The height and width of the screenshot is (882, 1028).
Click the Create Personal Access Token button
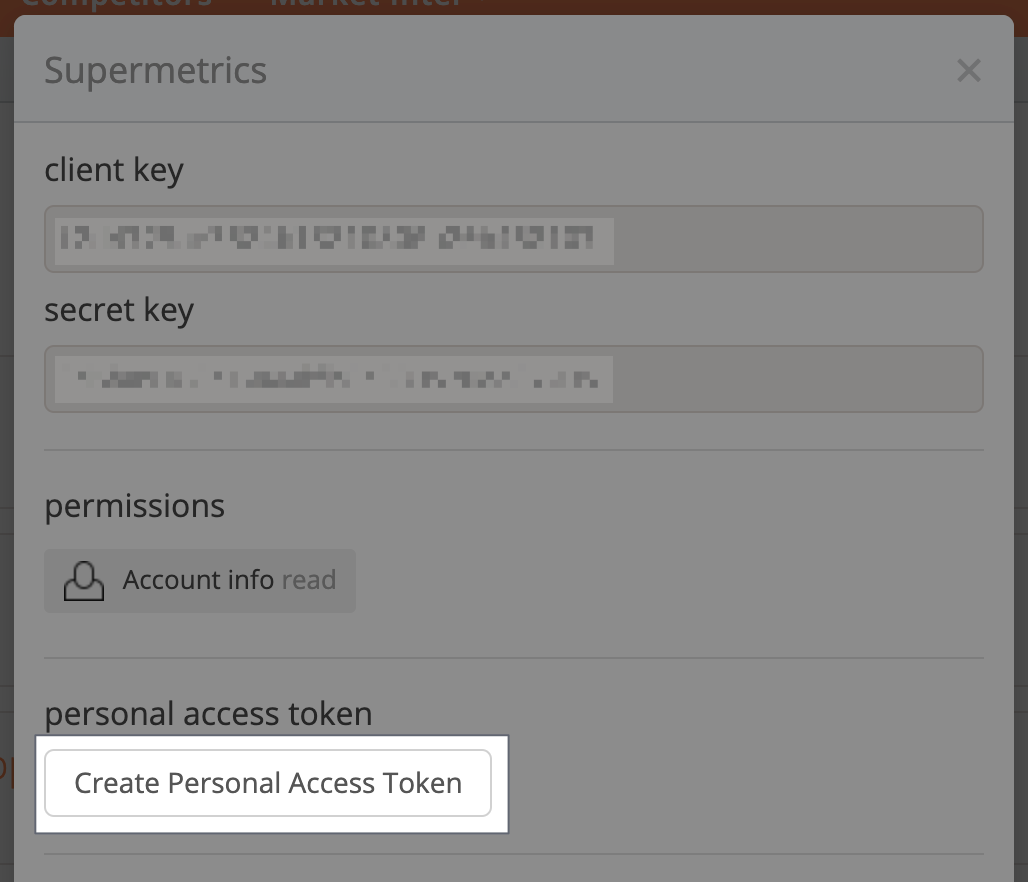tap(267, 783)
